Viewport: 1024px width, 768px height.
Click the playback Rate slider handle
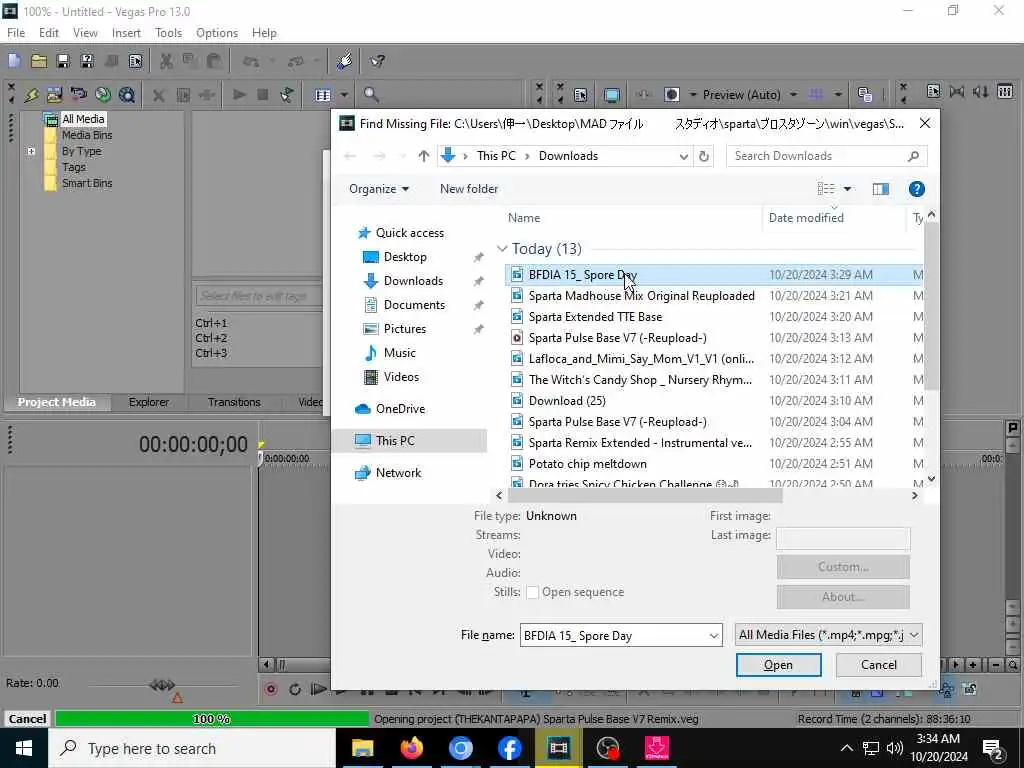tap(162, 684)
